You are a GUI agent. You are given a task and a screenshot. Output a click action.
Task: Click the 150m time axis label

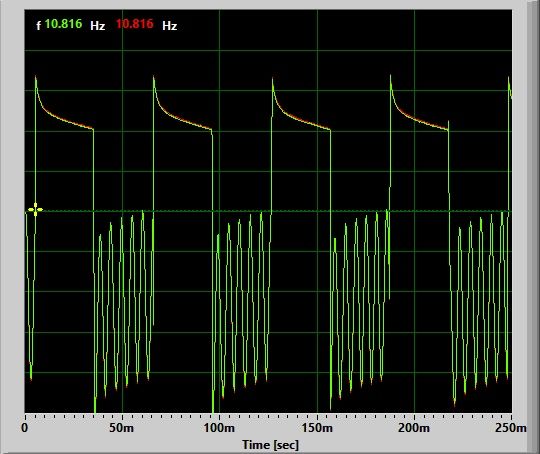(317, 428)
